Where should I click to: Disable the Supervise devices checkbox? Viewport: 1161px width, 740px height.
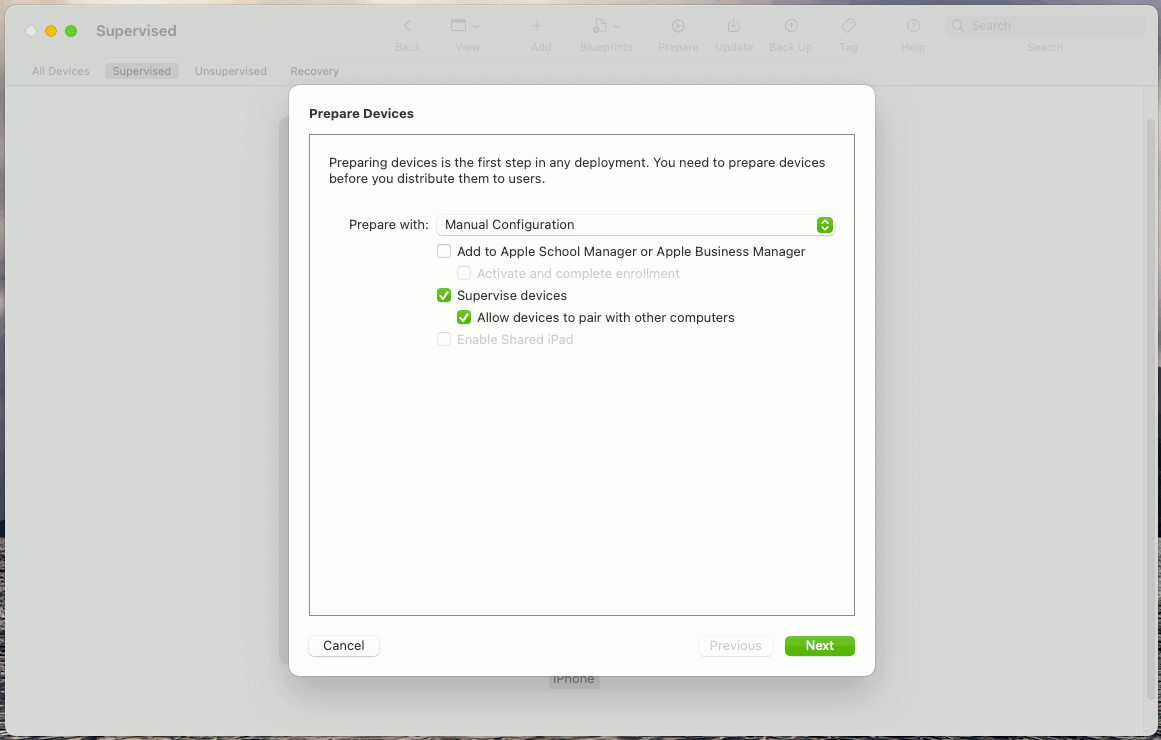tap(444, 295)
